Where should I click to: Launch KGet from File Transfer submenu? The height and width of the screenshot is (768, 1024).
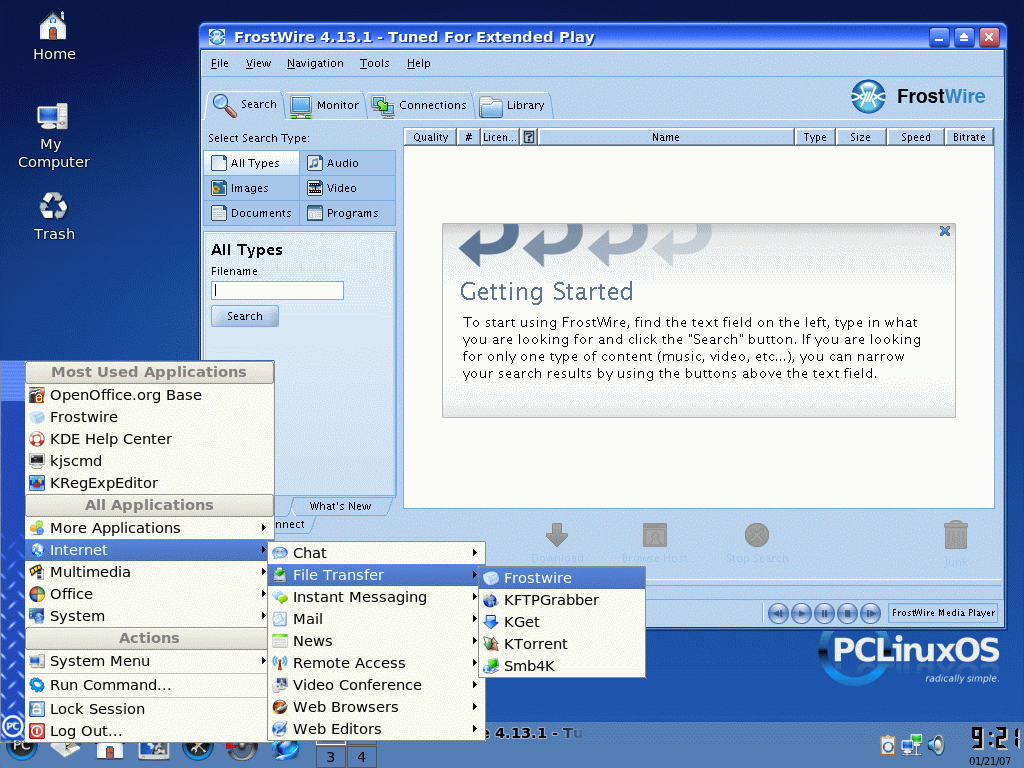(562, 622)
